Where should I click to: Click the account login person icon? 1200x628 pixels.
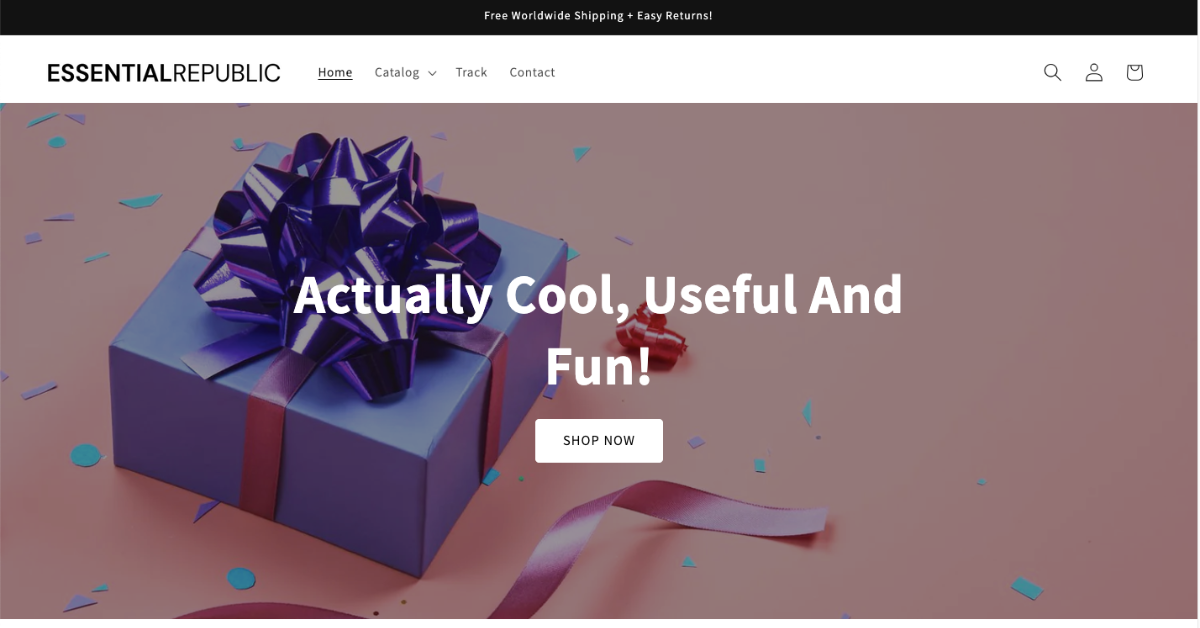coord(1094,72)
